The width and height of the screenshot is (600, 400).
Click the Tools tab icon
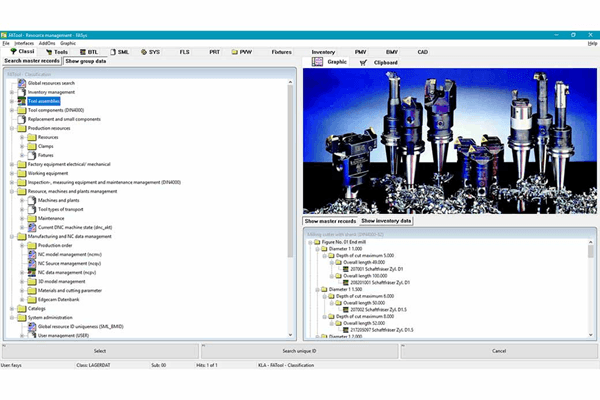[x=49, y=52]
